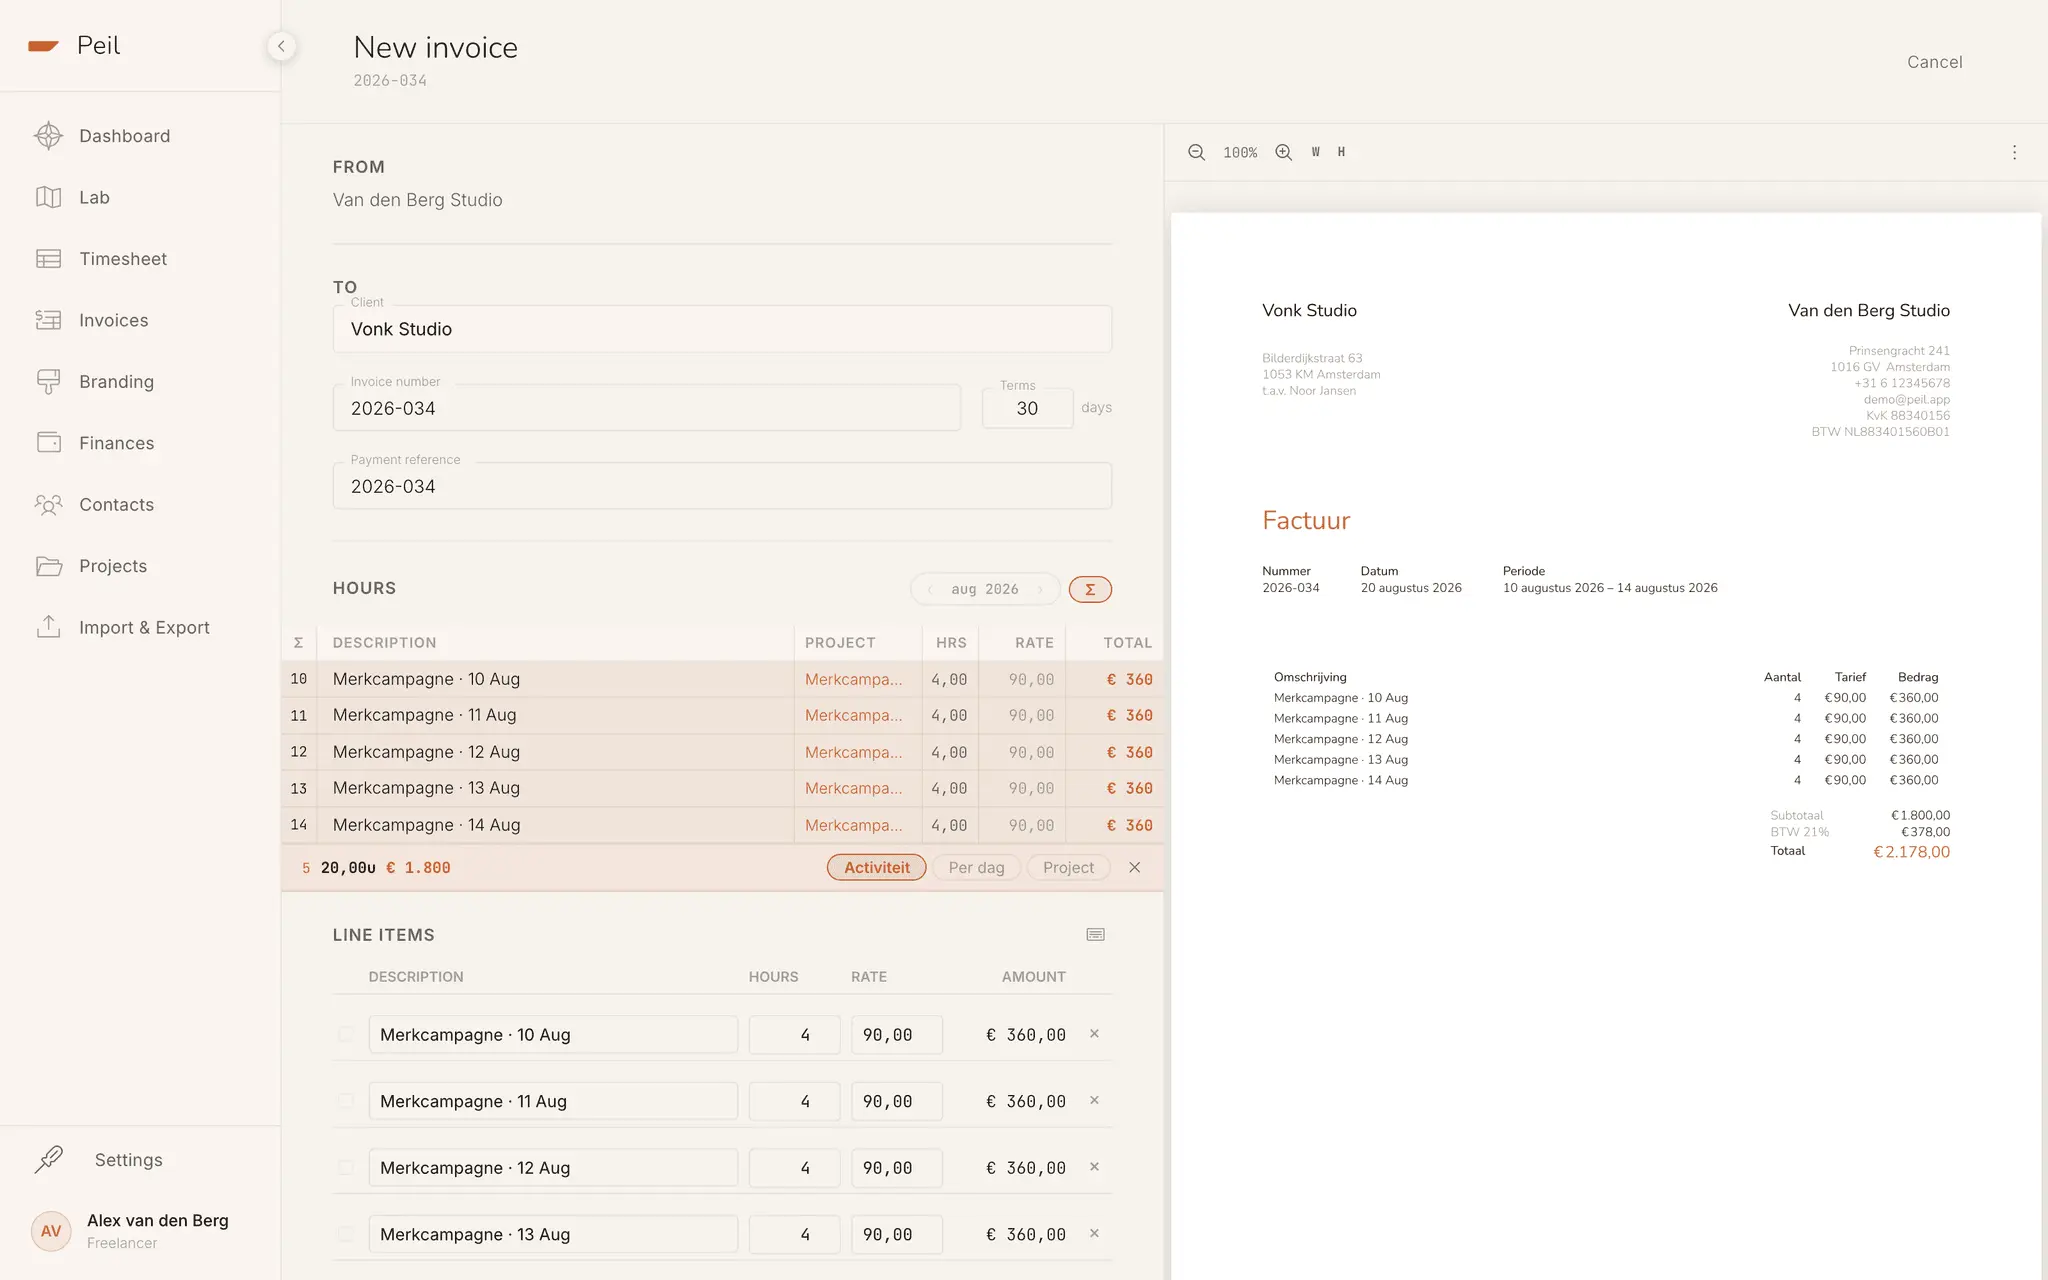Zoom out the invoice preview
Viewport: 2048px width, 1280px height.
click(1196, 152)
